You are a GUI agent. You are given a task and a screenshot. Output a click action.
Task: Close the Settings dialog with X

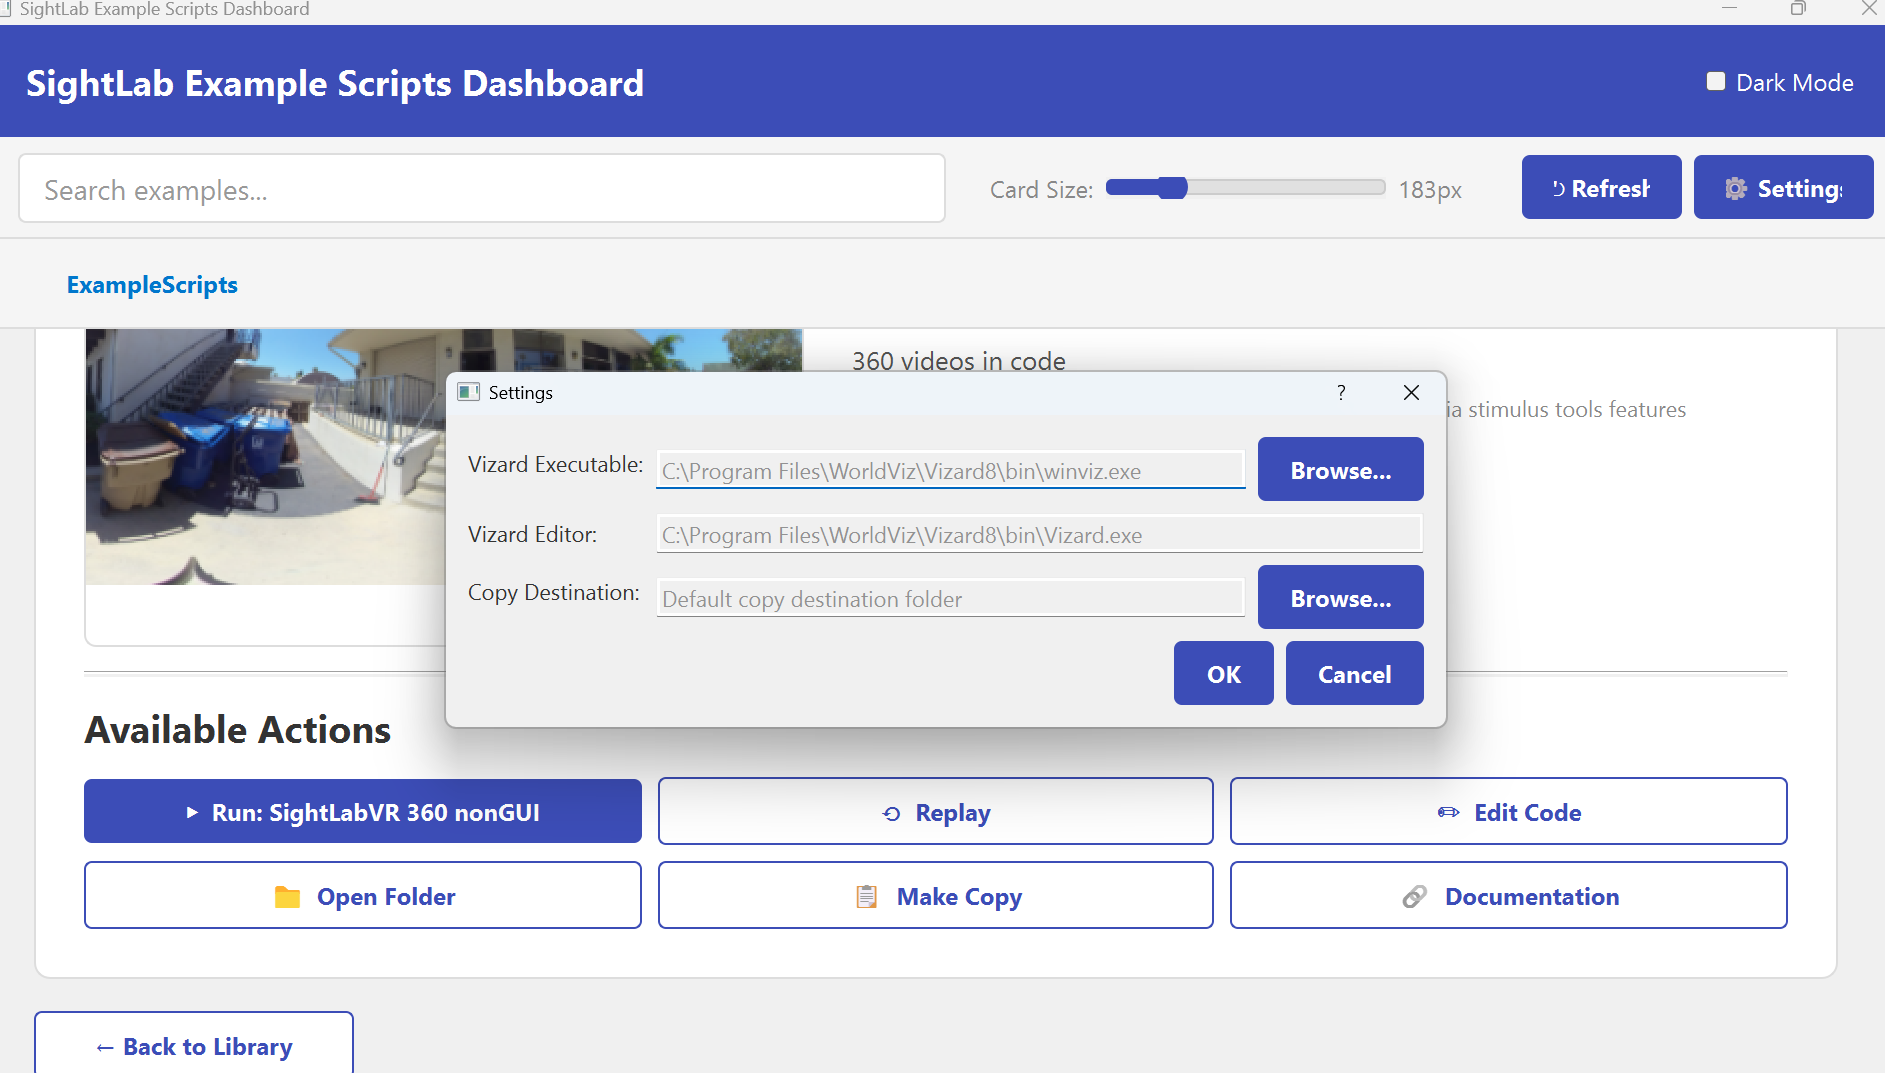[1411, 392]
